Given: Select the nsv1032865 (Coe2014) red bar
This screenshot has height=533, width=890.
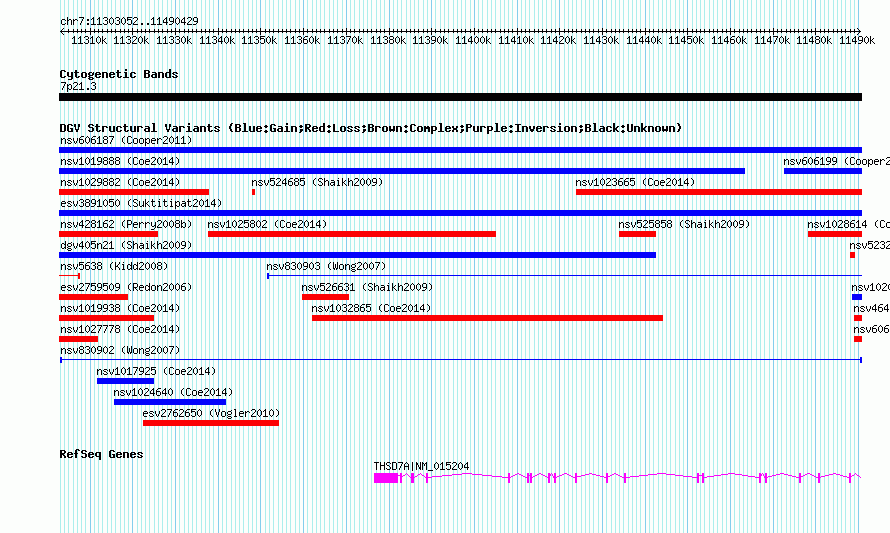Looking at the screenshot, I should click(487, 318).
